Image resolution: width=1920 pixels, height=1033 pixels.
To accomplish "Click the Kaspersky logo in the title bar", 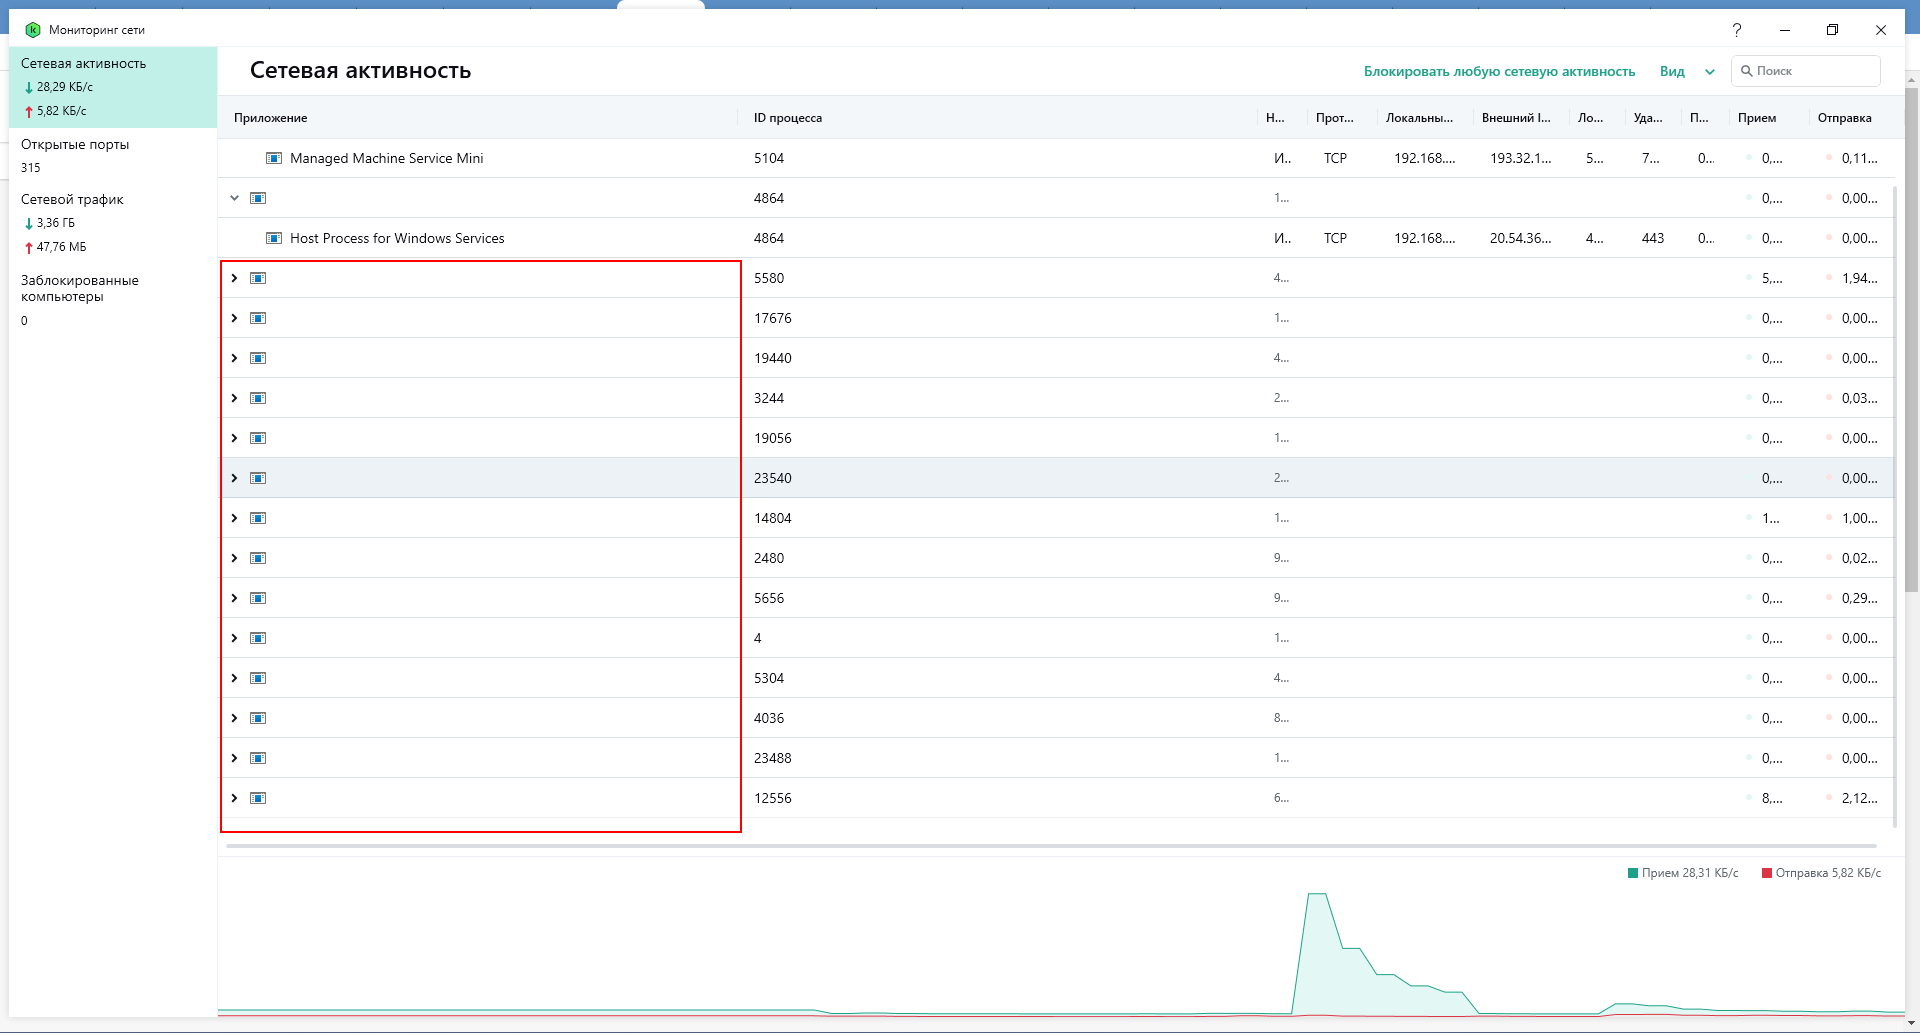I will (33, 30).
